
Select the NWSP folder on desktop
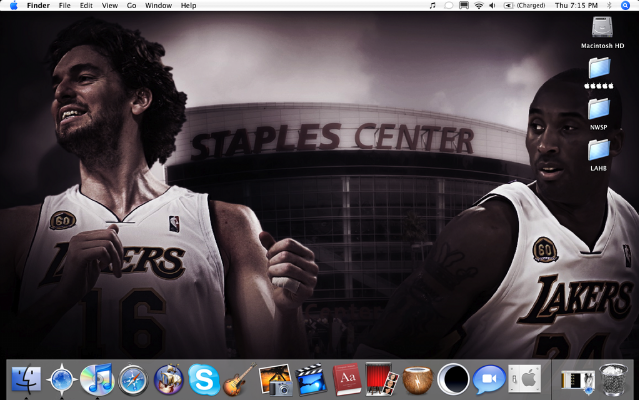[x=599, y=108]
